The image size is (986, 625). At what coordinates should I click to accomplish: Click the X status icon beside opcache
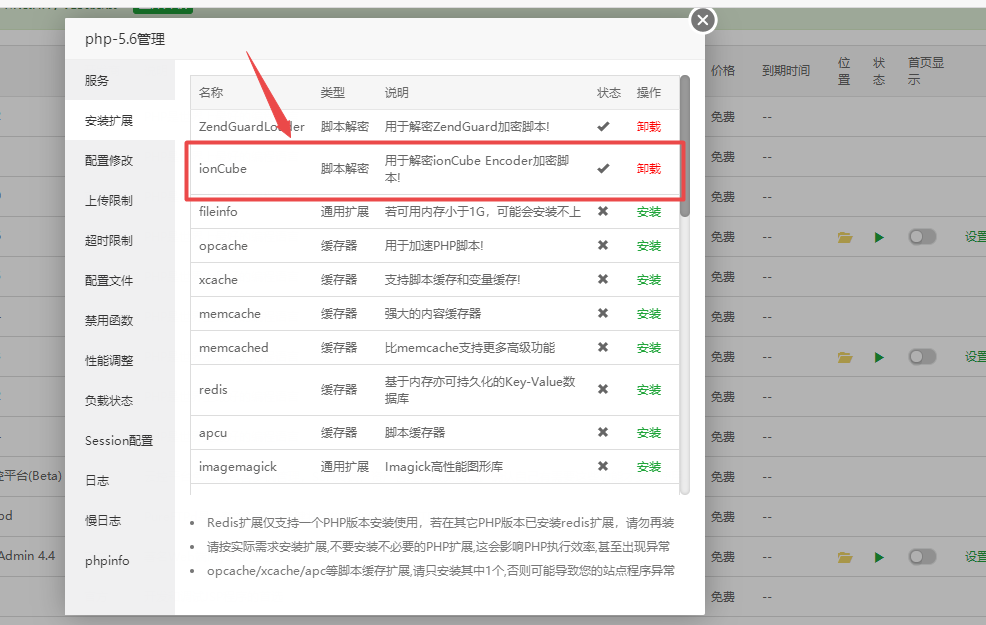click(604, 245)
